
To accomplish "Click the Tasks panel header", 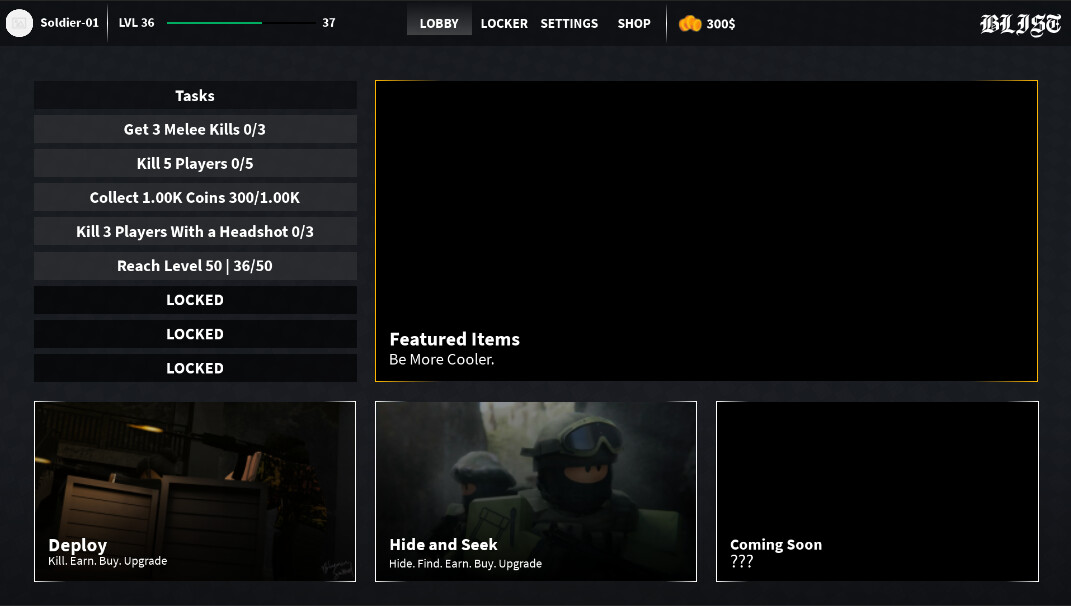I will pos(195,95).
